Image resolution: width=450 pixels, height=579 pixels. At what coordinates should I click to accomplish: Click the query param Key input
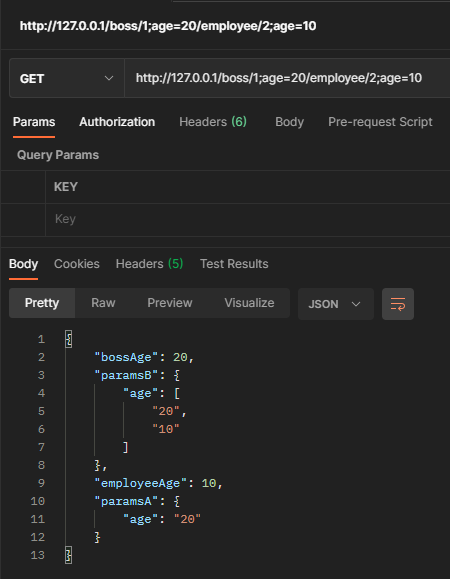coord(247,219)
